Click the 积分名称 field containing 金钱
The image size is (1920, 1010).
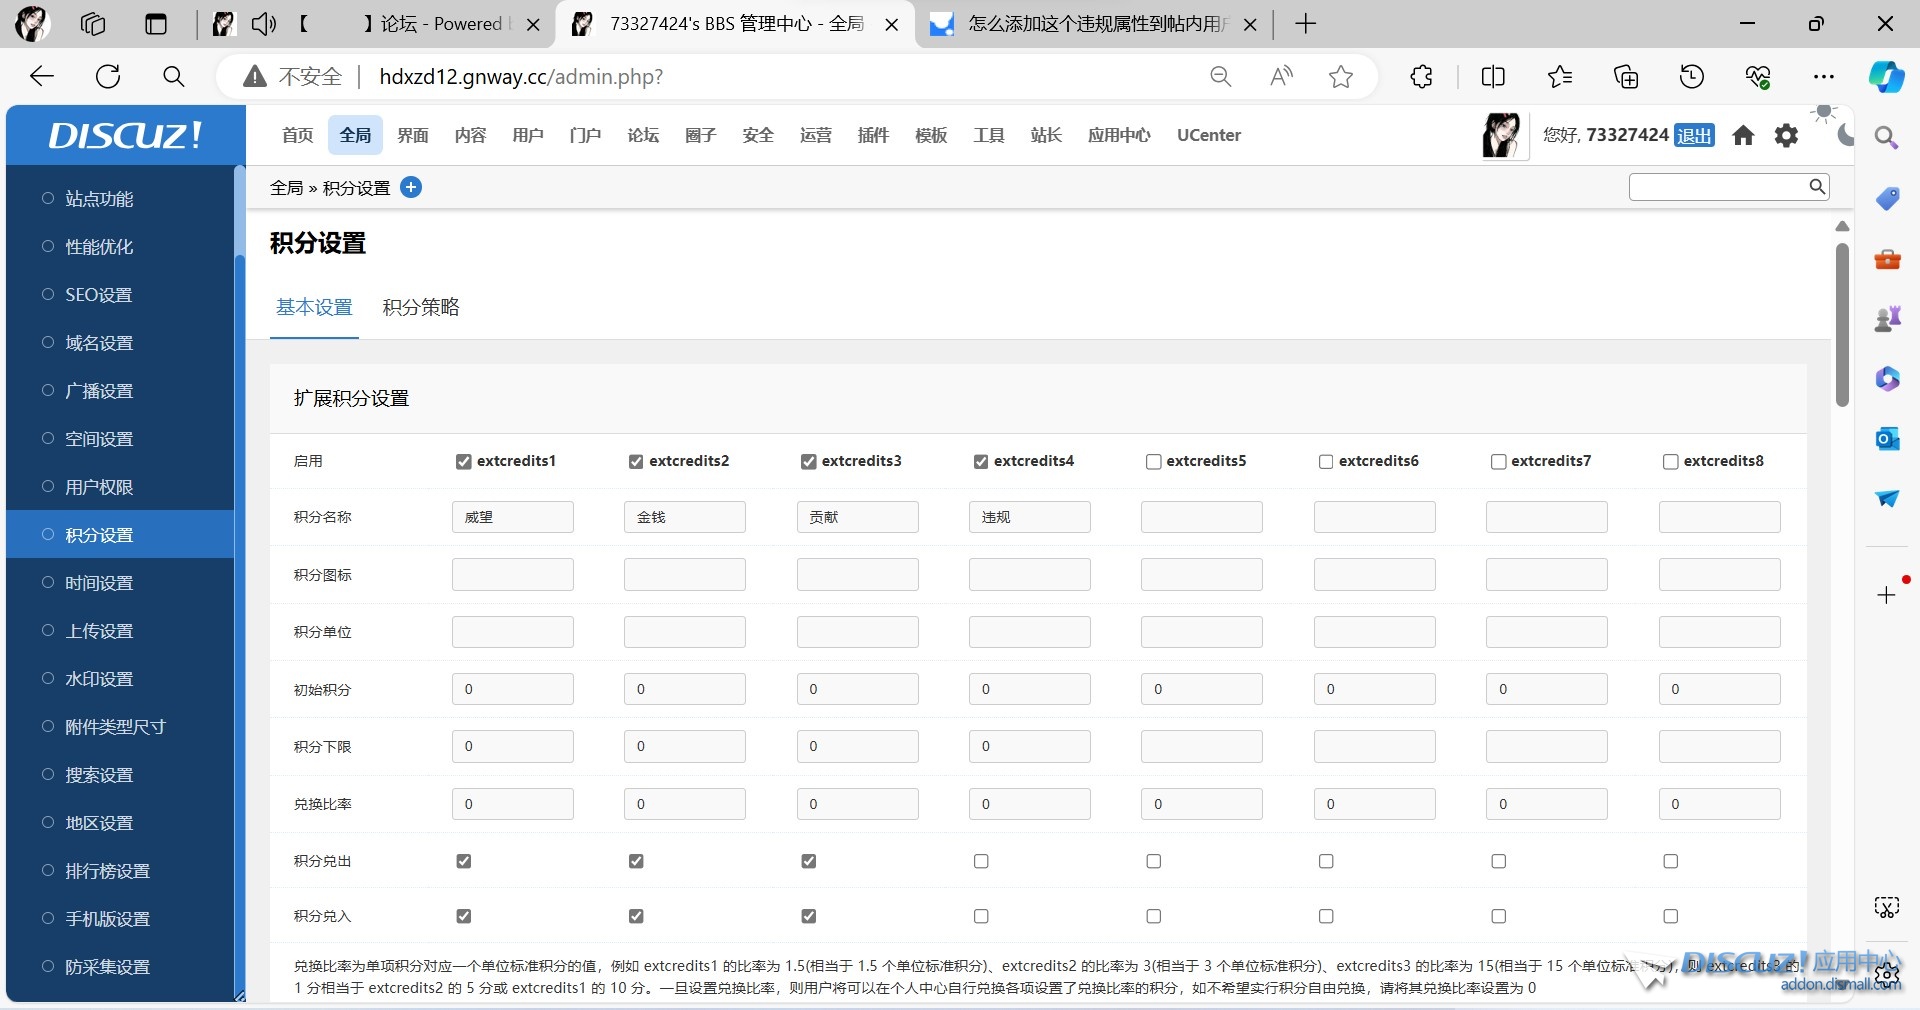[684, 517]
